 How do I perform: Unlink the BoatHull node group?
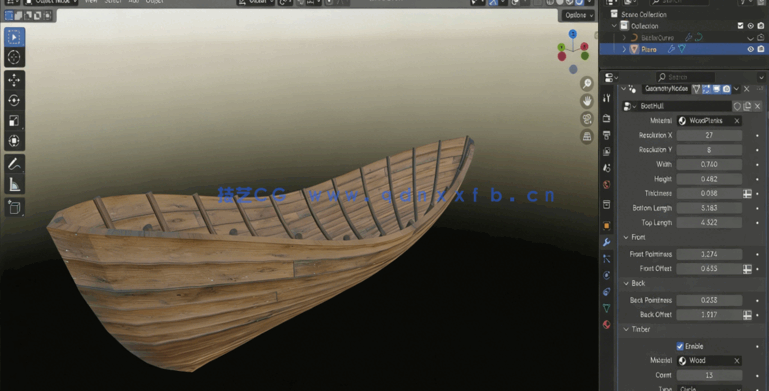758,106
